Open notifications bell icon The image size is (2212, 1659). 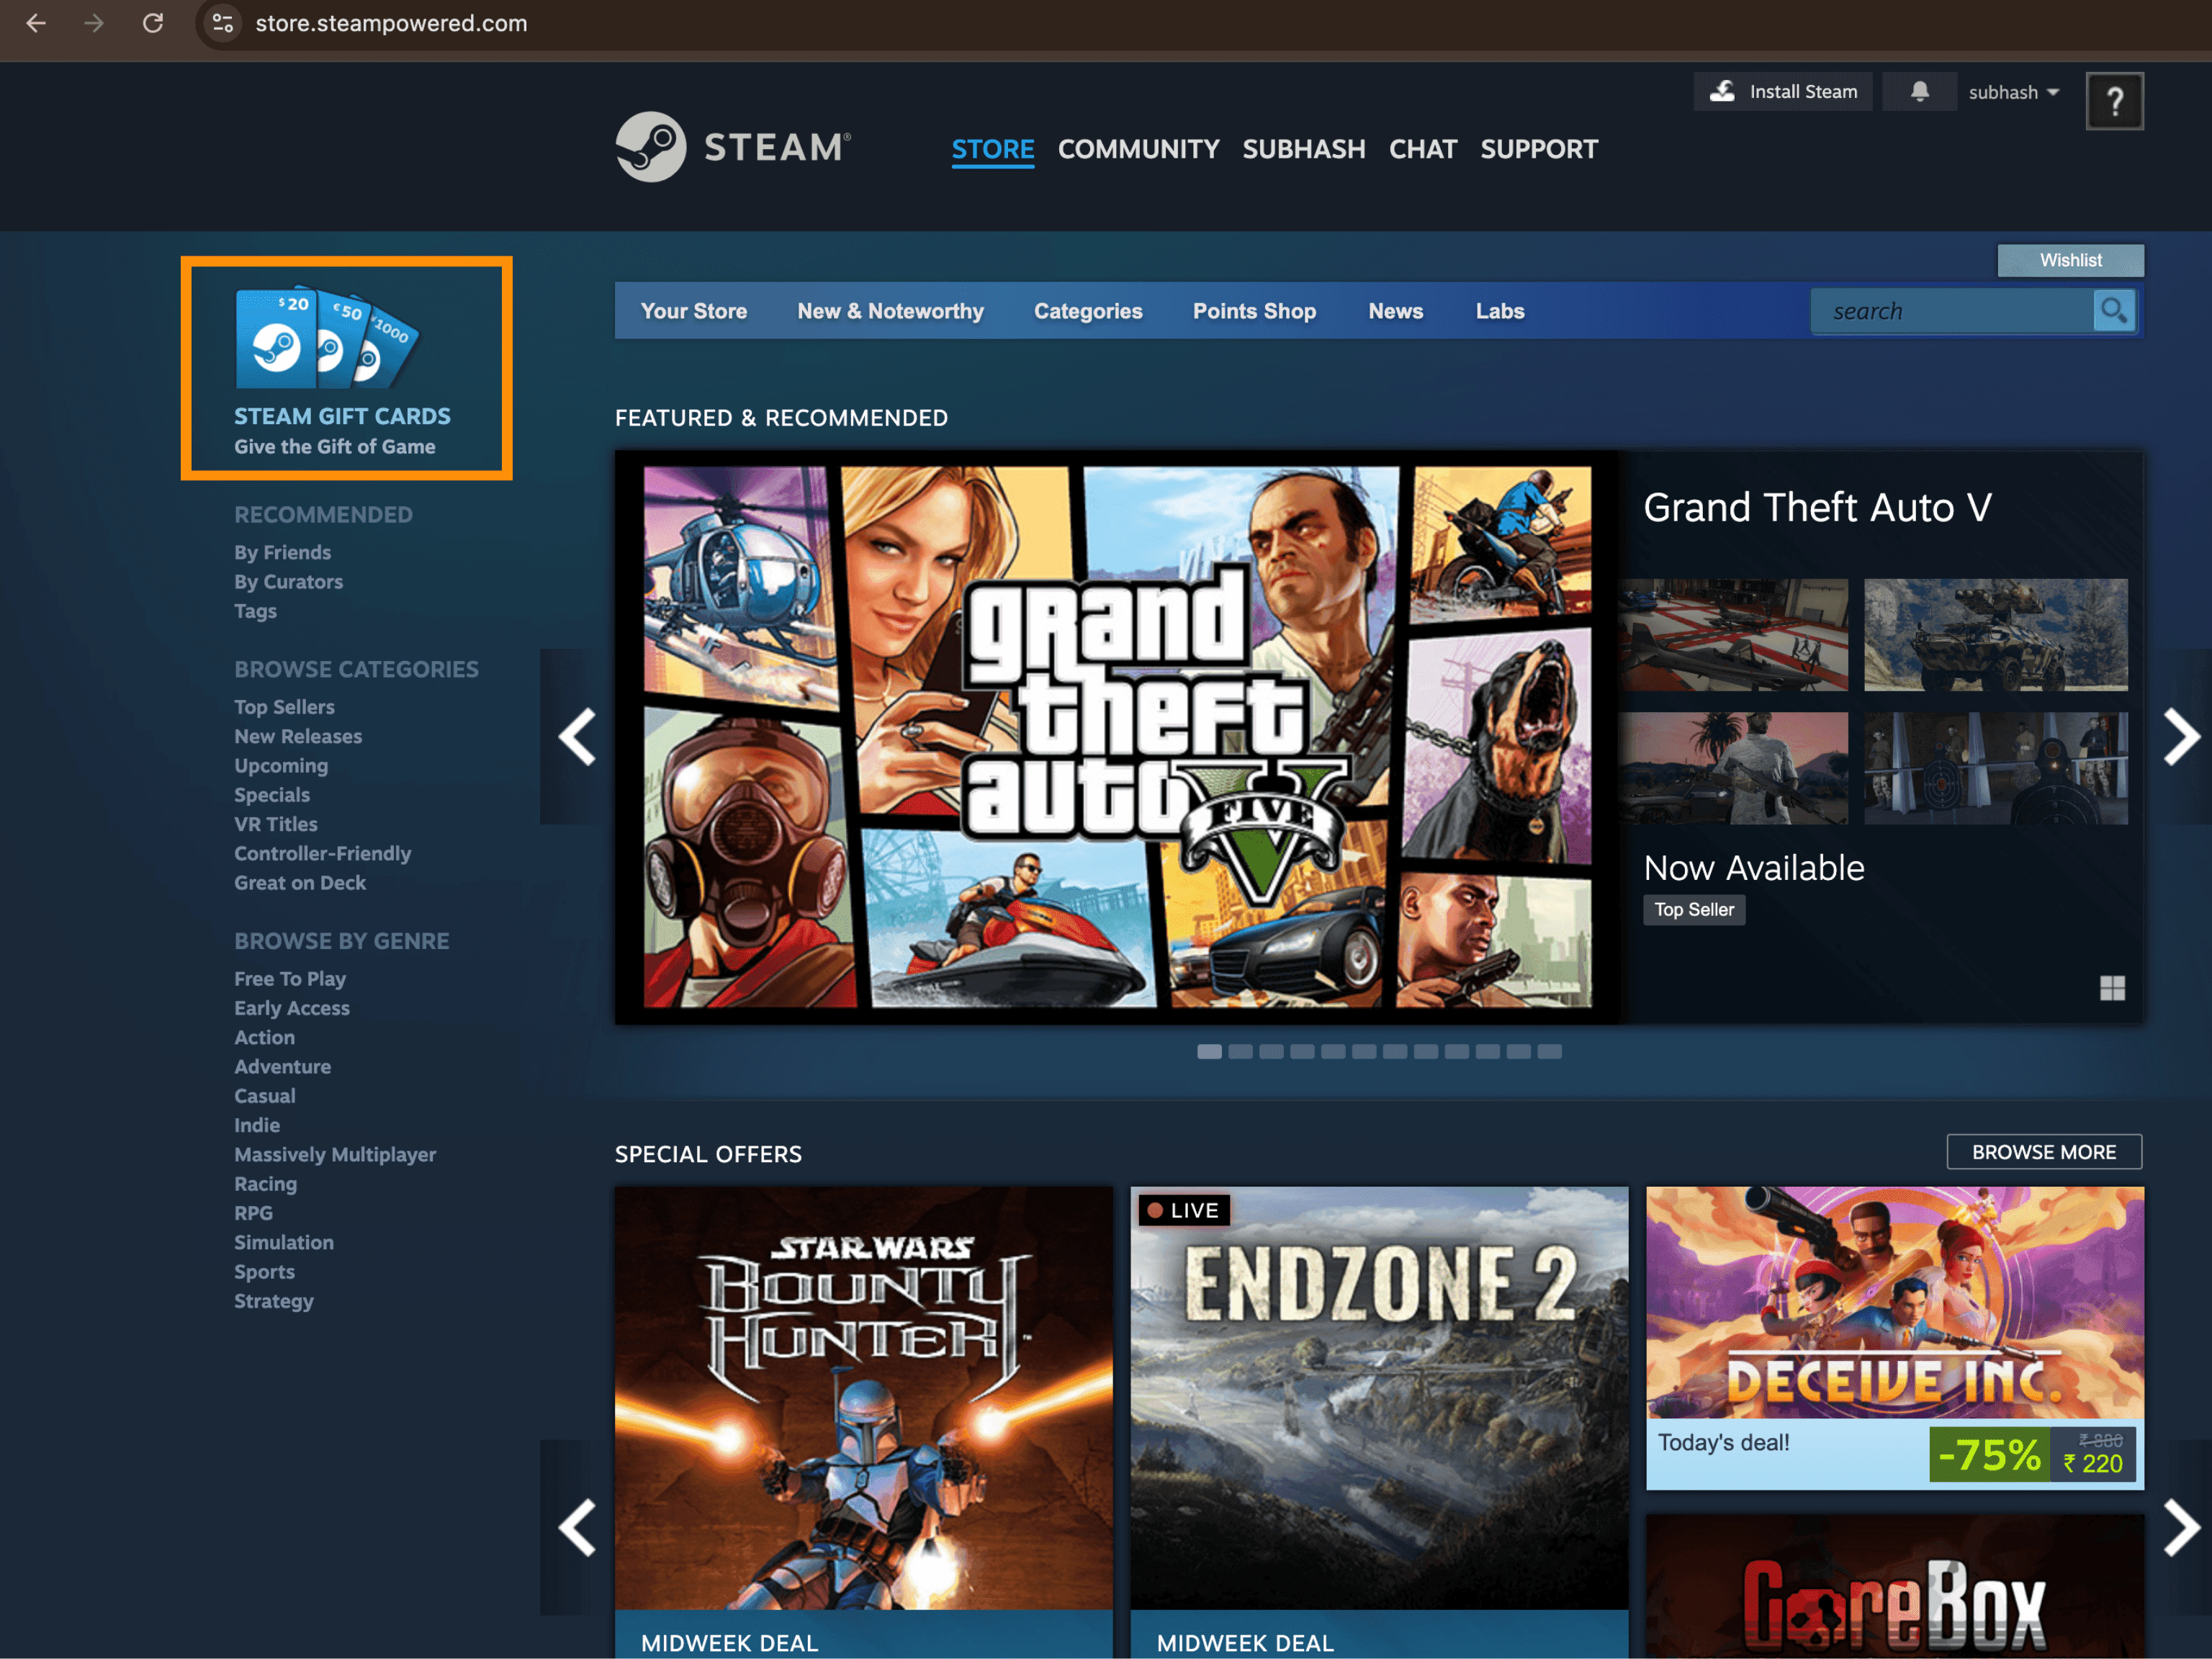(1919, 92)
